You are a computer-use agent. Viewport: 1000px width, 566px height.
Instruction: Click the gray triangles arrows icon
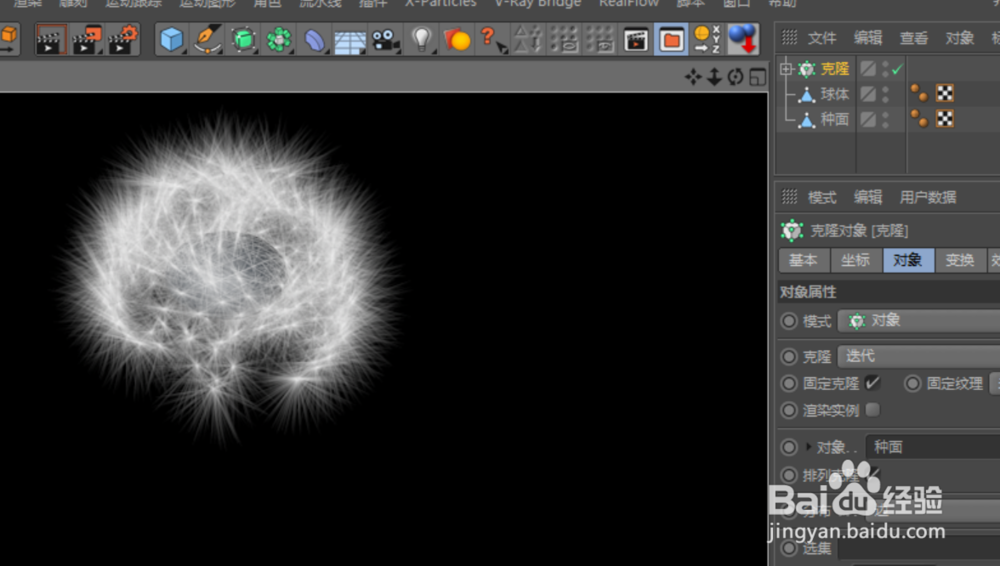click(x=528, y=40)
